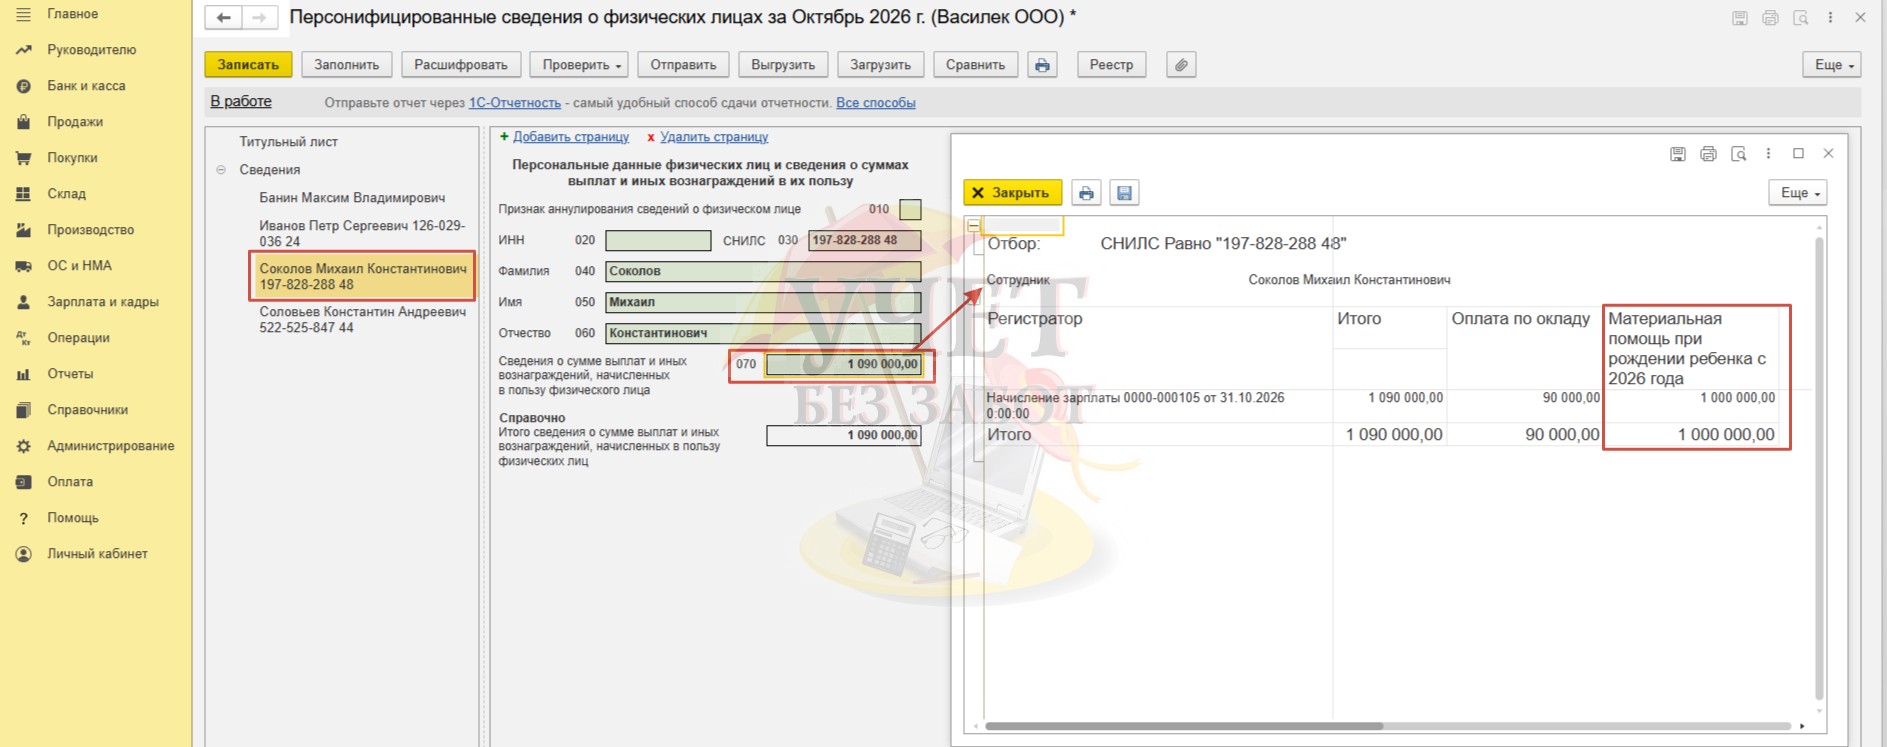Open the Банк и касса section
1887x747 pixels.
(x=87, y=86)
